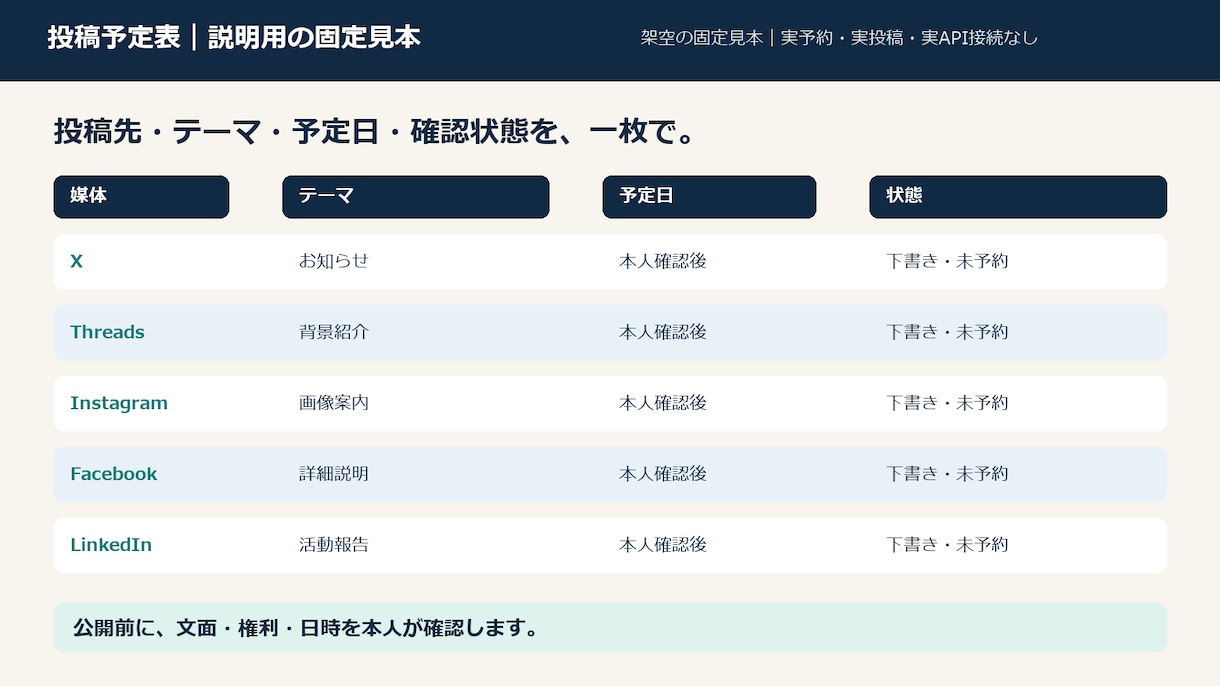Select the LinkedIn media name
Viewport: 1220px width, 686px height.
111,545
